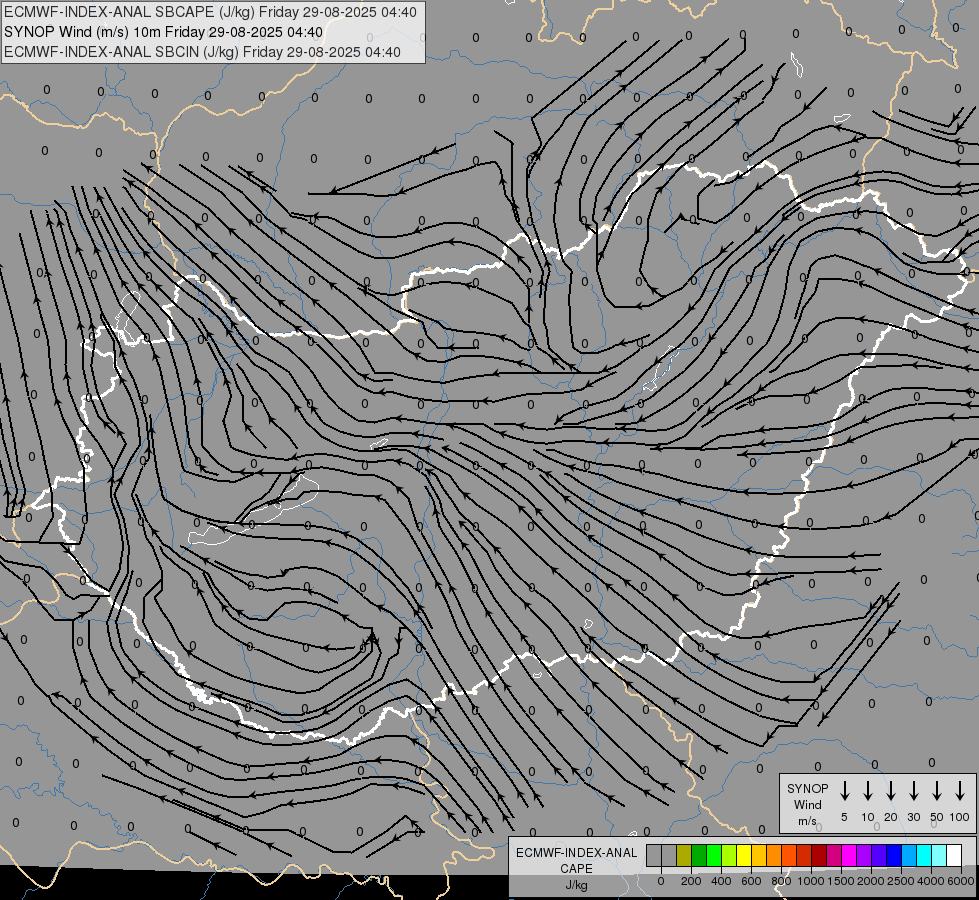Viewport: 979px width, 900px height.
Task: Click the 'SYNOP' label in wind legend
Action: (x=807, y=788)
